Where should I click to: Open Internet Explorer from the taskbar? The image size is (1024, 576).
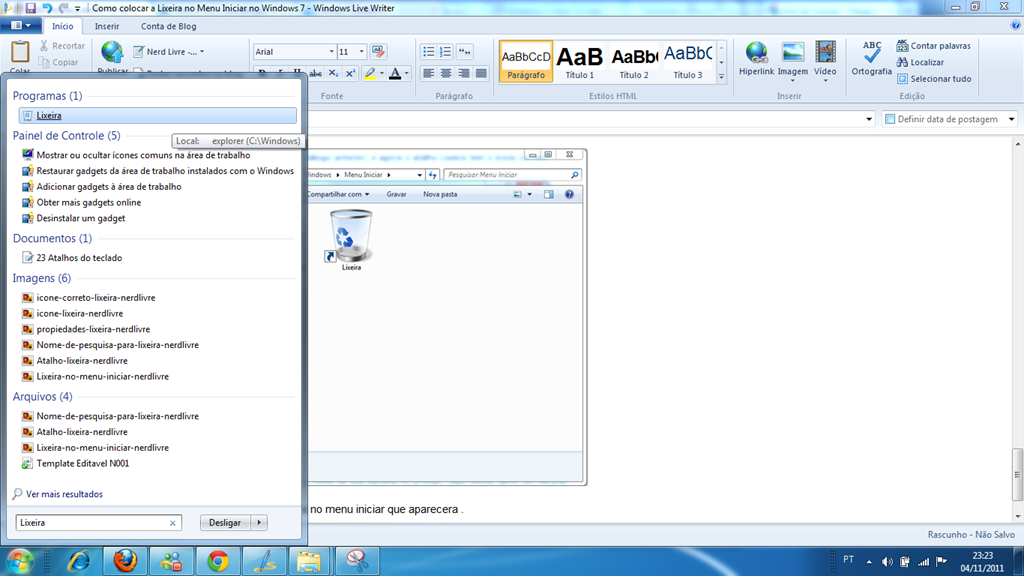coord(79,560)
